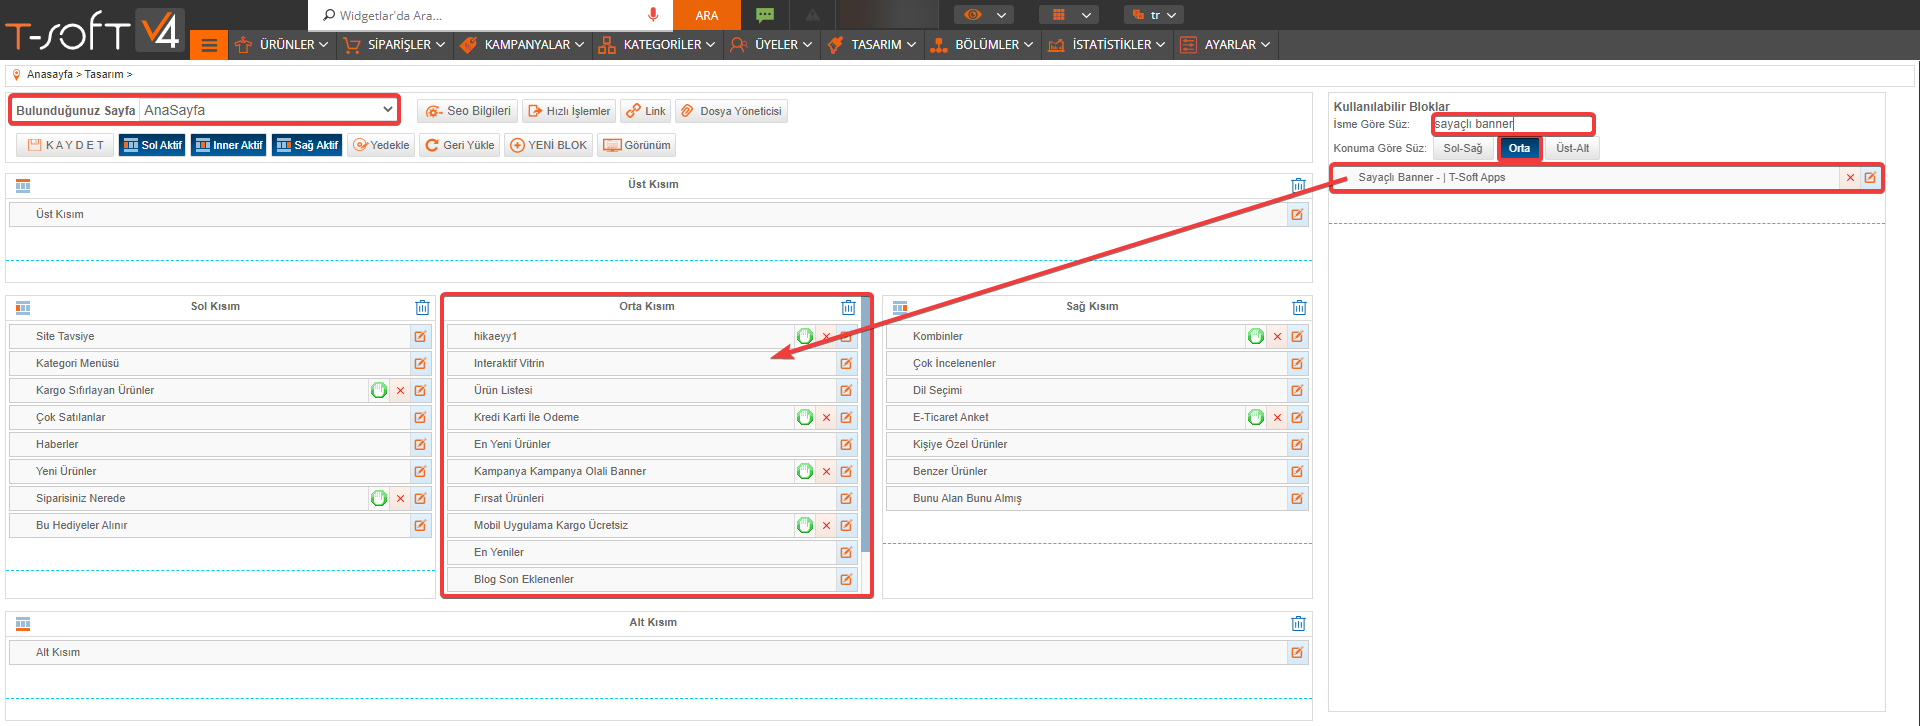The height and width of the screenshot is (726, 1920).
Task: Expand the SİPARİŞLER menu
Action: pyautogui.click(x=393, y=45)
